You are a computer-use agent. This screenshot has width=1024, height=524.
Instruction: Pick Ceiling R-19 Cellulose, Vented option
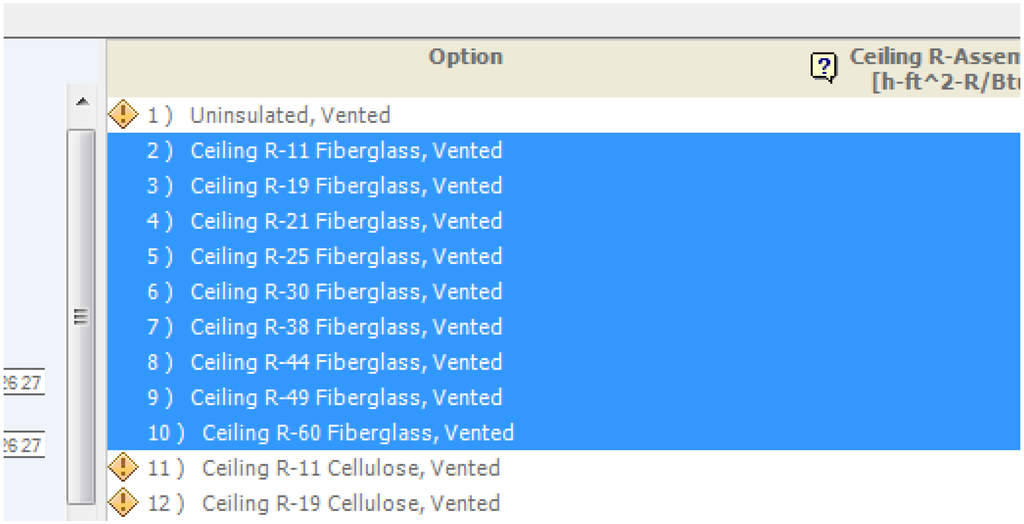(350, 503)
